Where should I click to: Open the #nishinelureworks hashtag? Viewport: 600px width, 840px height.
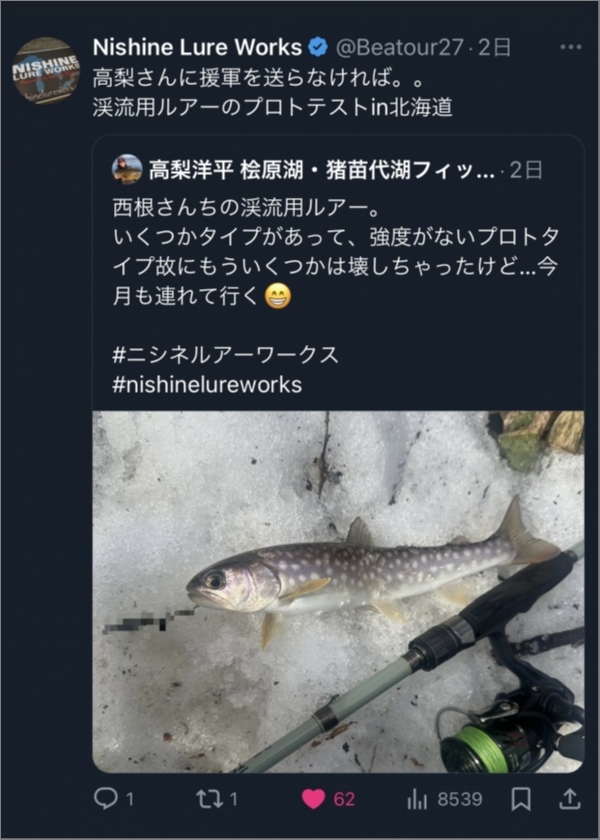(207, 384)
